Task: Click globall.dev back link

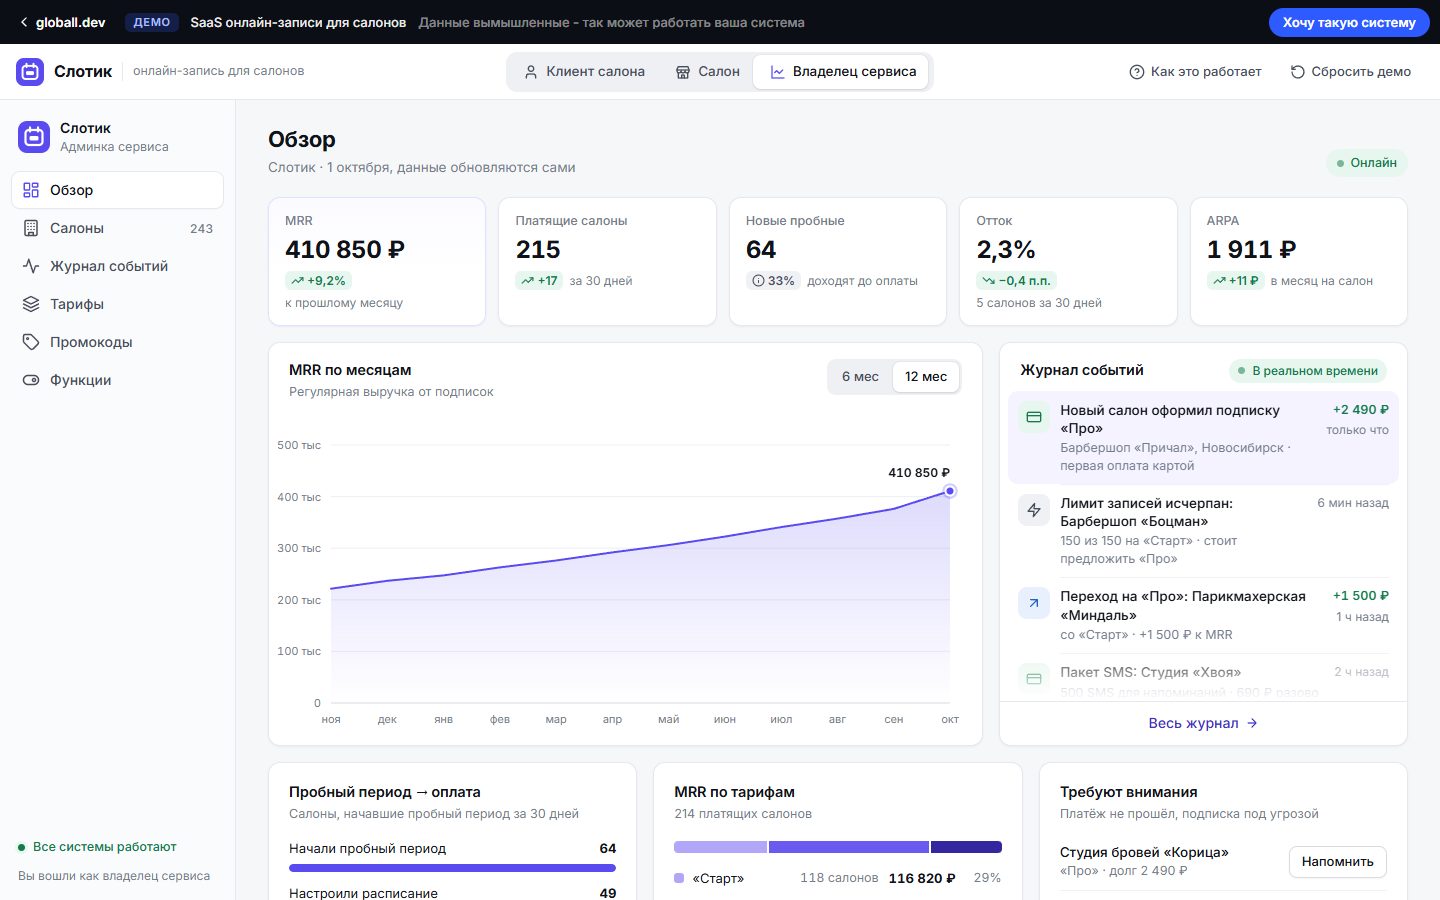Action: click(62, 22)
